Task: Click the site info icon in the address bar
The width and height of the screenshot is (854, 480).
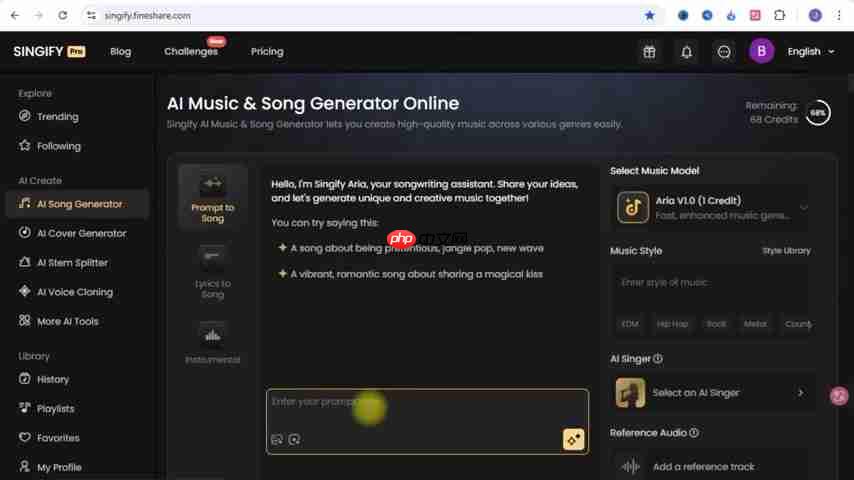Action: (91, 16)
